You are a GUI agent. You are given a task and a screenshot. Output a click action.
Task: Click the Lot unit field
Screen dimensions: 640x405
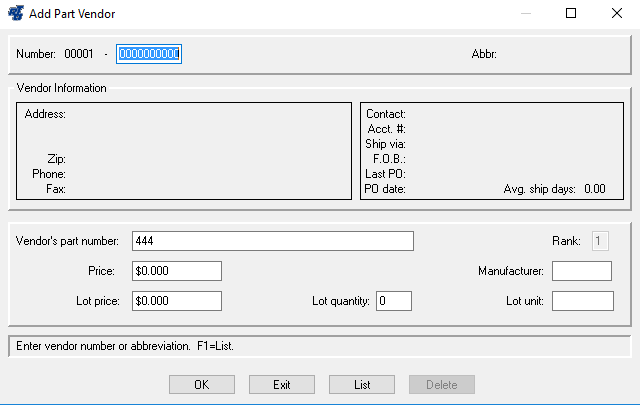[x=582, y=301]
